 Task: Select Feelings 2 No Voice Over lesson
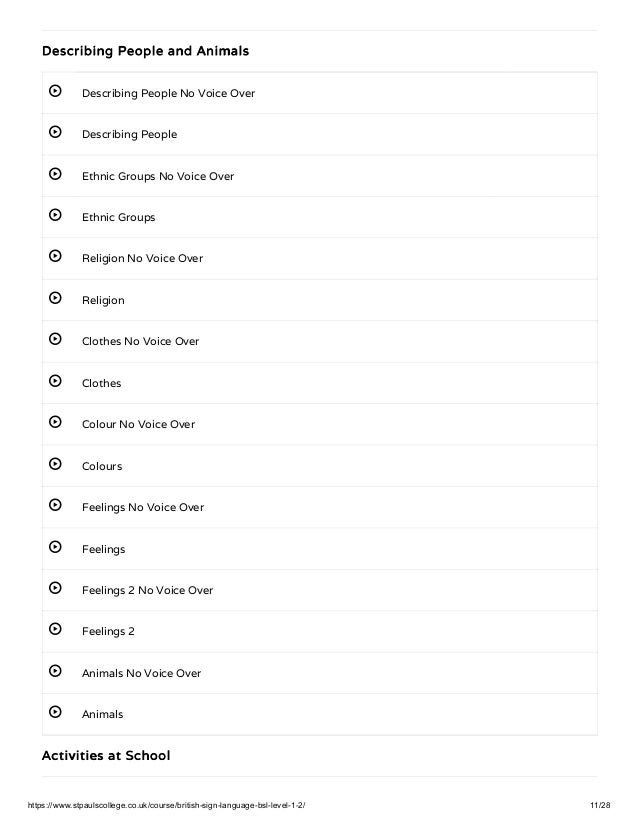tap(147, 591)
